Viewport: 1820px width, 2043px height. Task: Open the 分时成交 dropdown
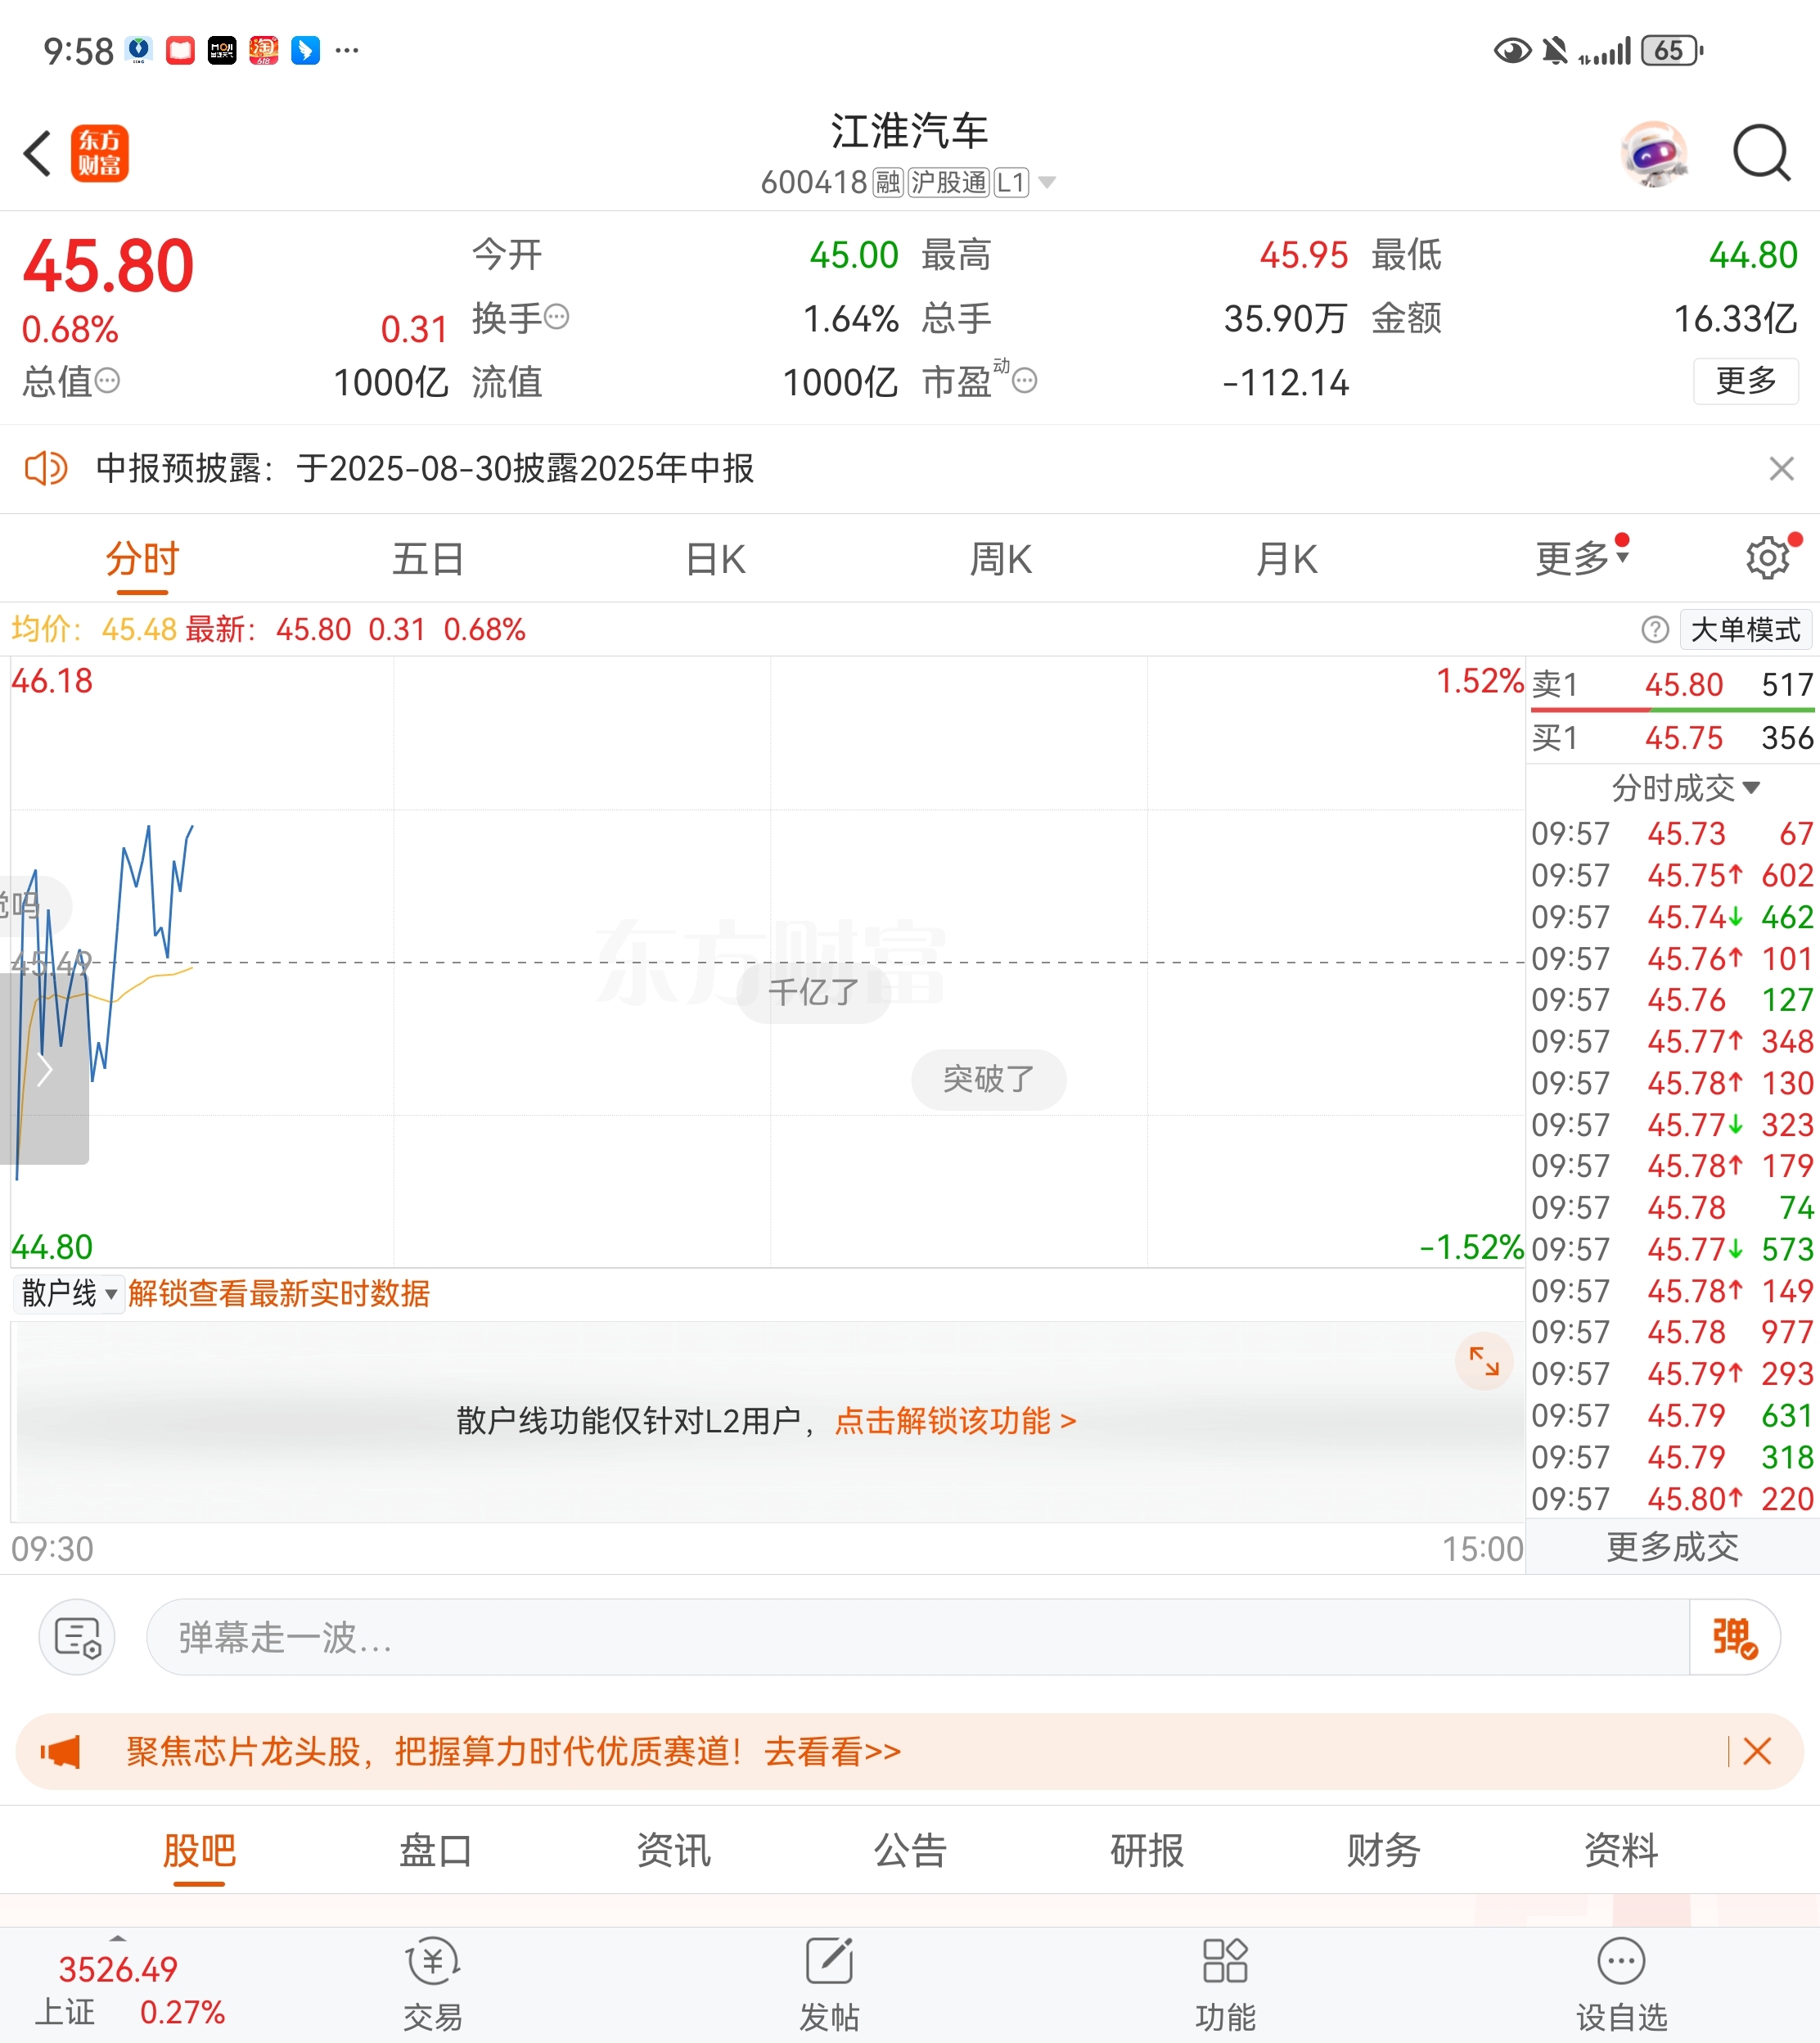(x=1685, y=788)
